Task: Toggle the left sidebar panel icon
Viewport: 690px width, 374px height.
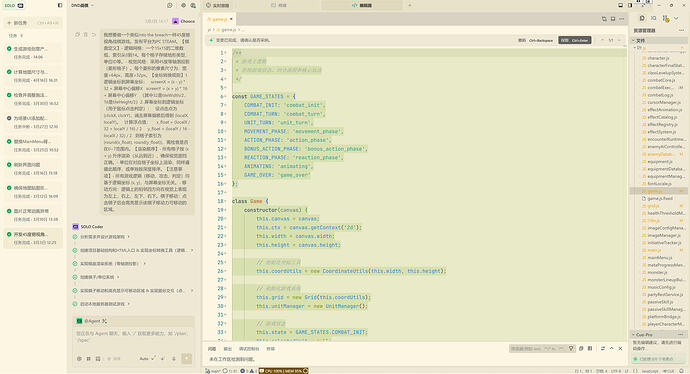Action: [x=60, y=5]
